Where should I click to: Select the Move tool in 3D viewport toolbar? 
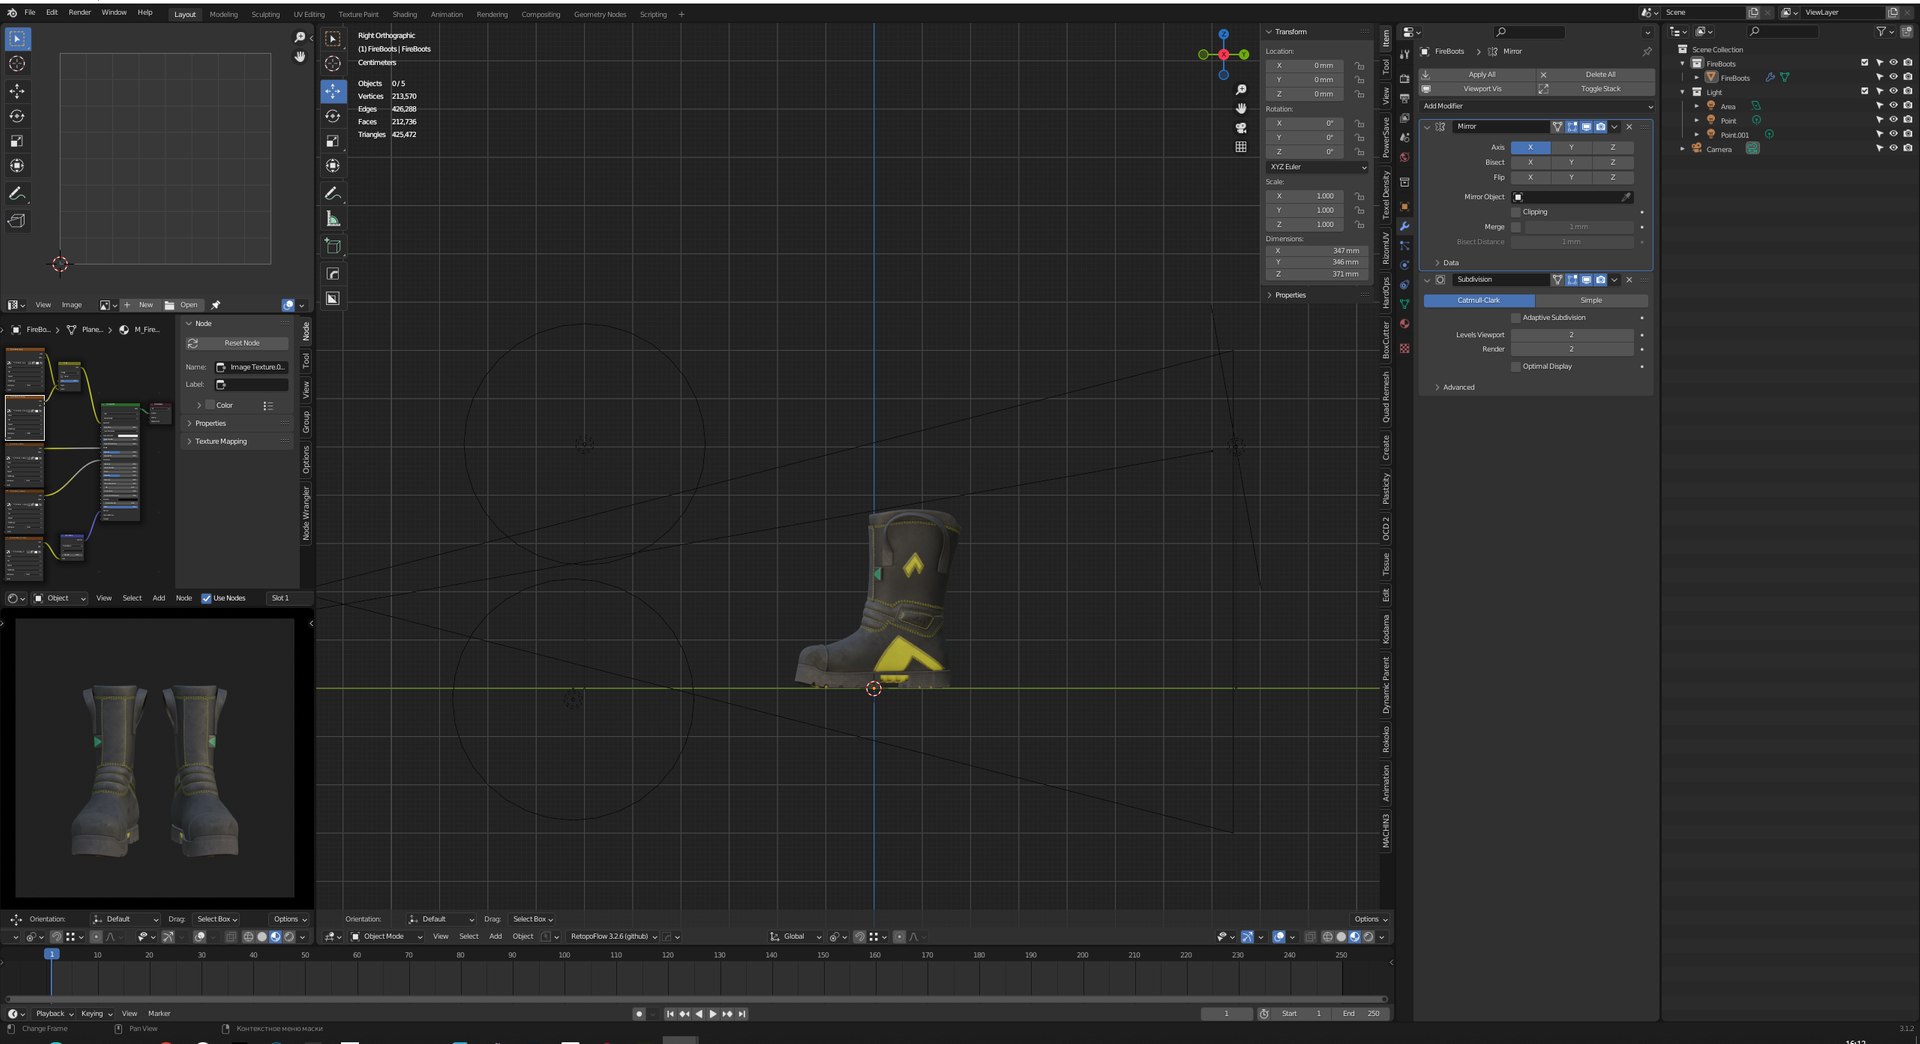[333, 91]
